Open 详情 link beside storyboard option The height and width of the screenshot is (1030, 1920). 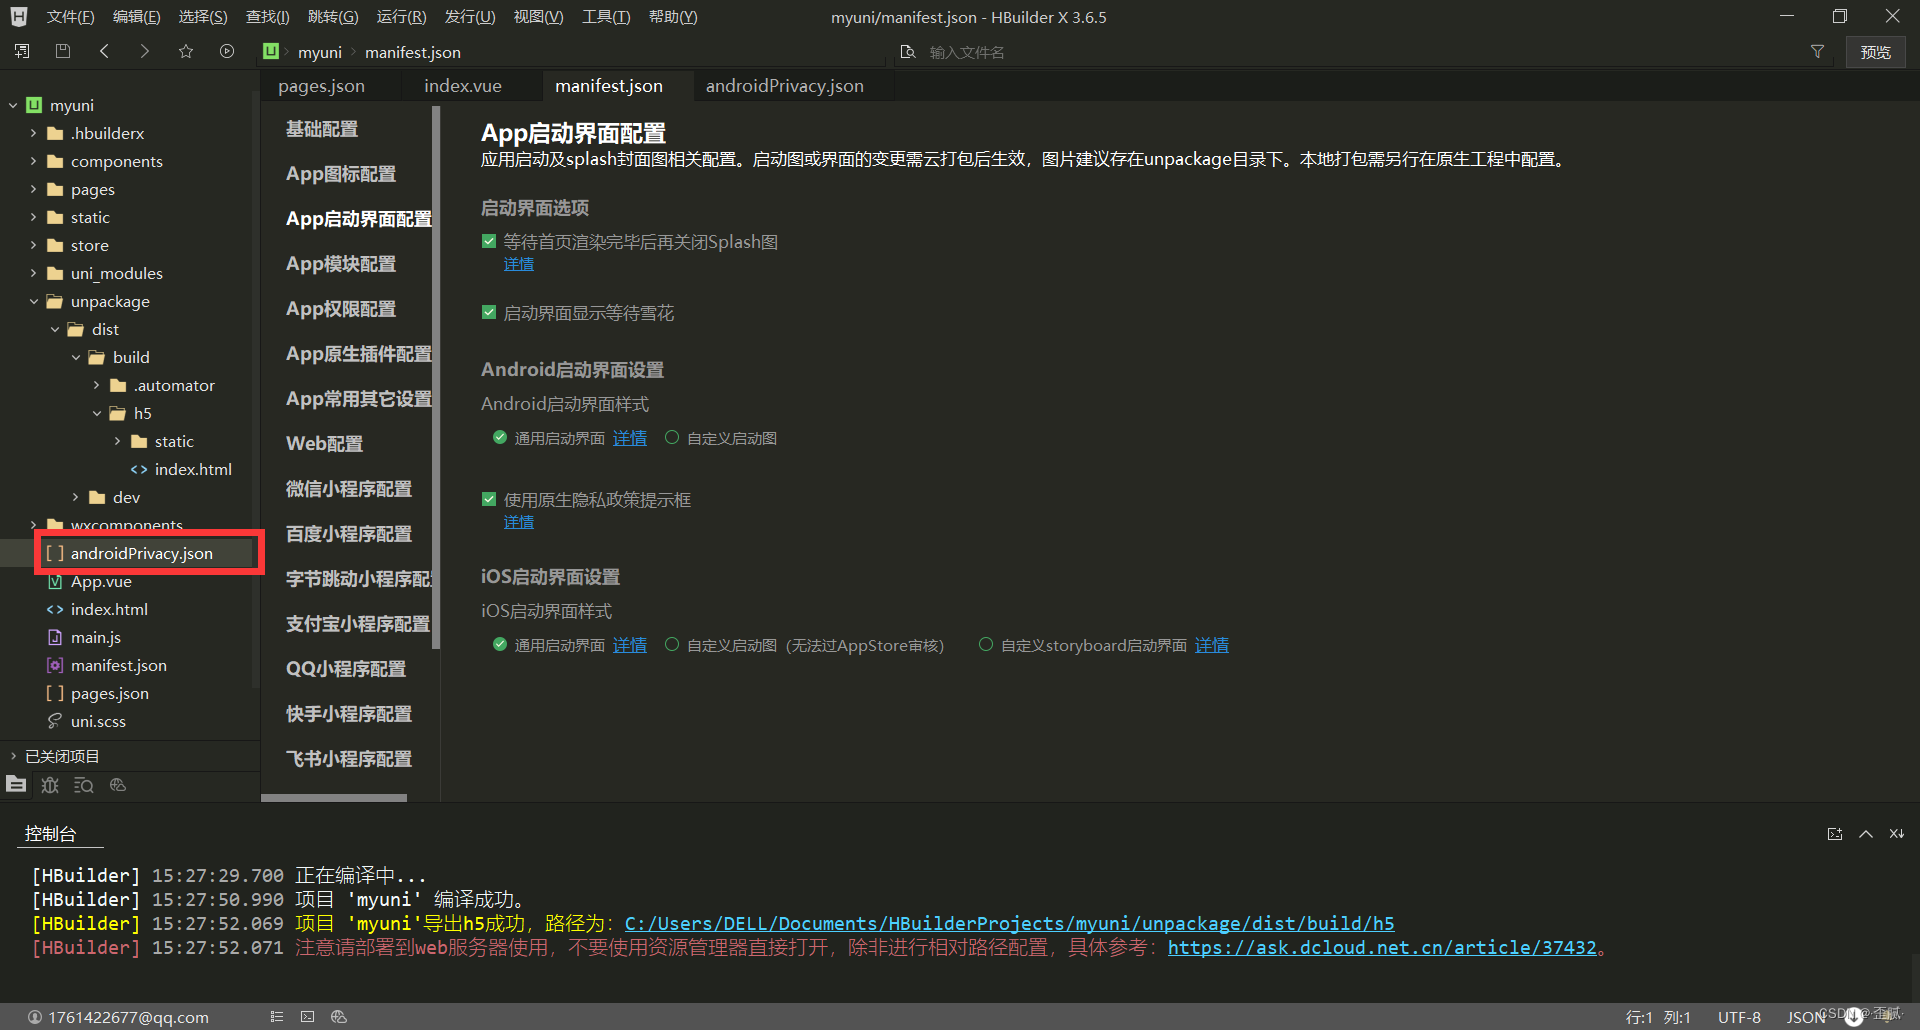1212,645
